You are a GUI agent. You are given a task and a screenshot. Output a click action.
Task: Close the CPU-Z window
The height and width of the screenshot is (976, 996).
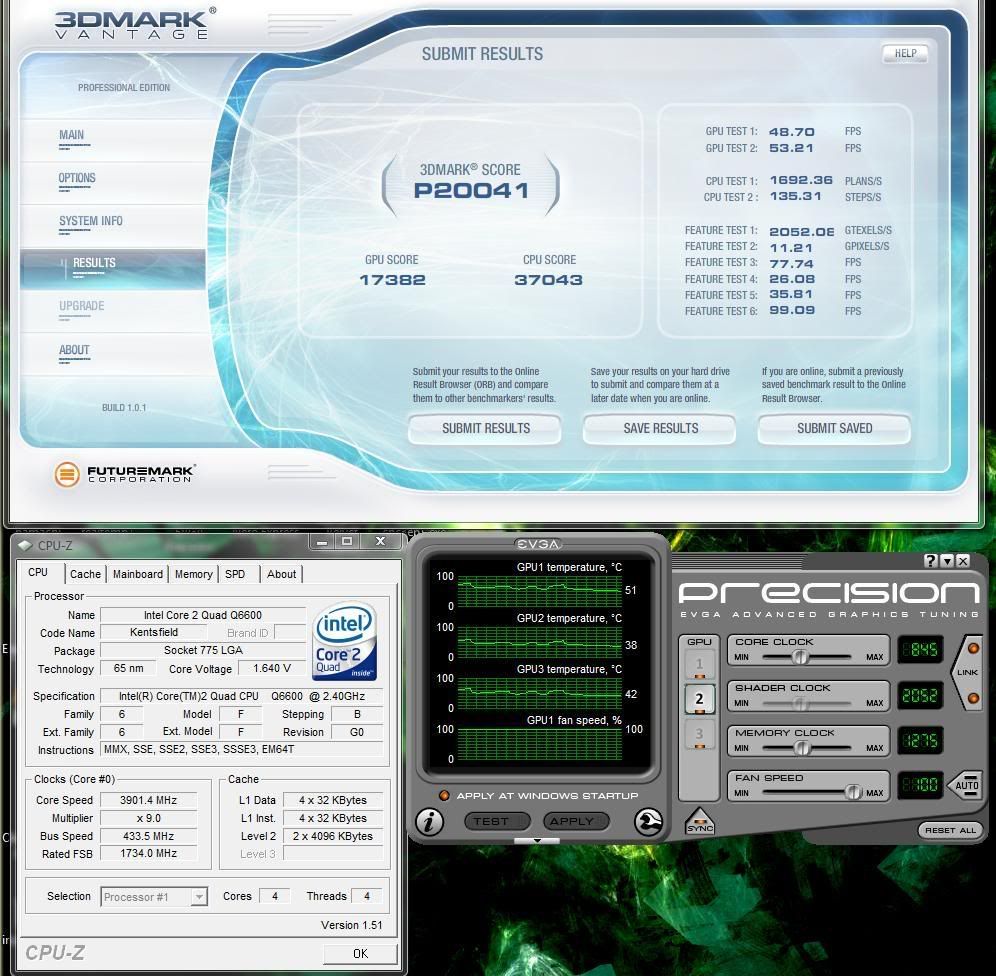tap(380, 542)
